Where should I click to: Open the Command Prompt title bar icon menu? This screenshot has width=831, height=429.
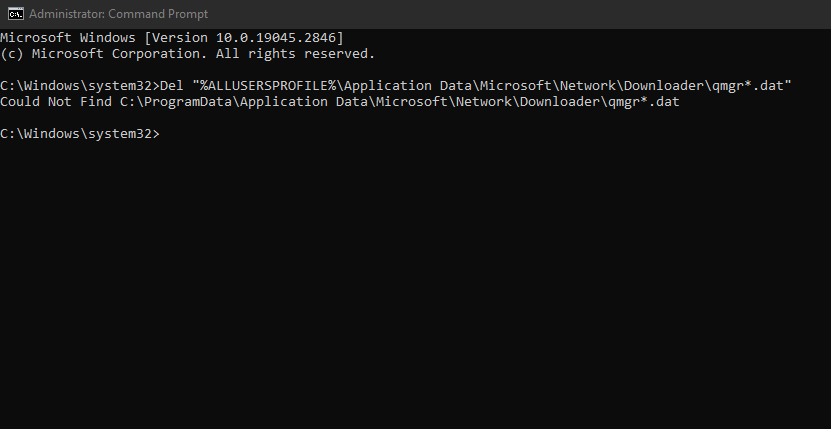click(14, 13)
